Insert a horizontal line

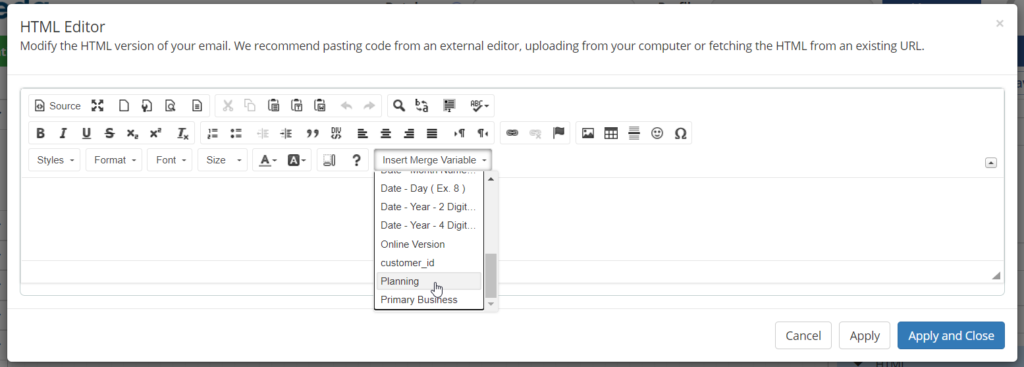(633, 133)
